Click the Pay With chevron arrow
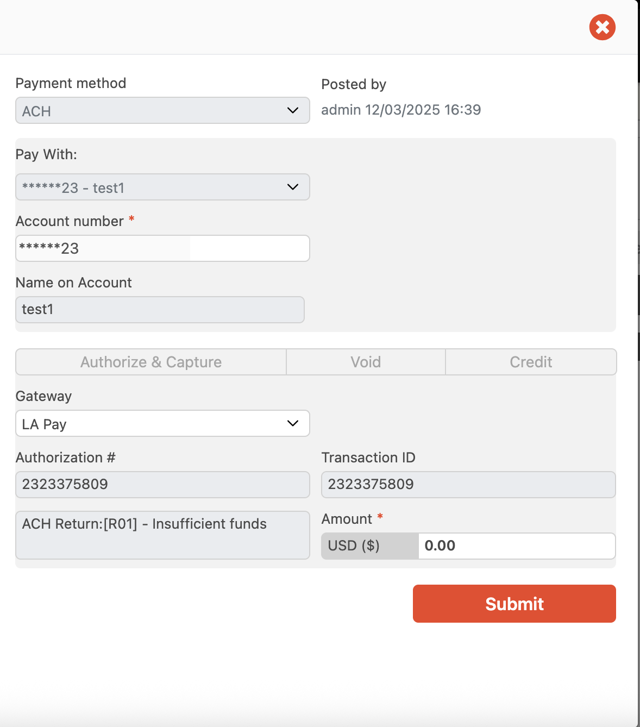 [293, 187]
